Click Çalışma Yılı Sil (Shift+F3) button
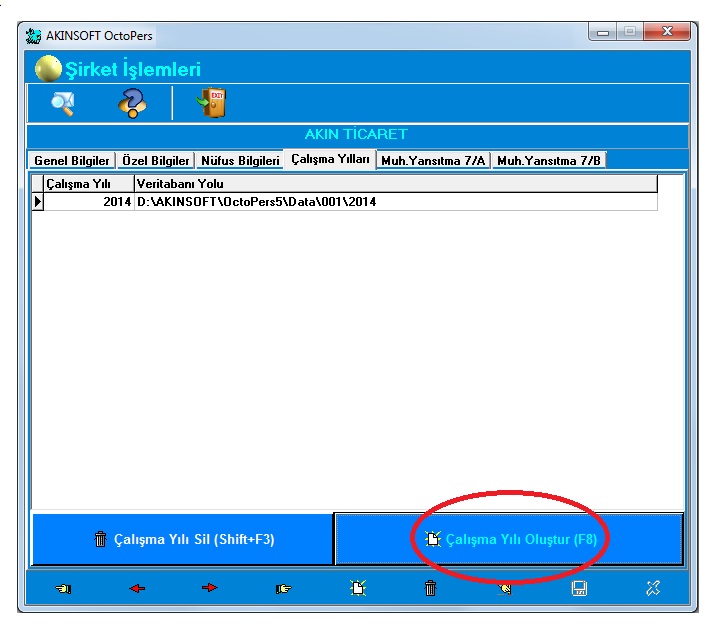This screenshot has height=644, width=725. pyautogui.click(x=183, y=539)
